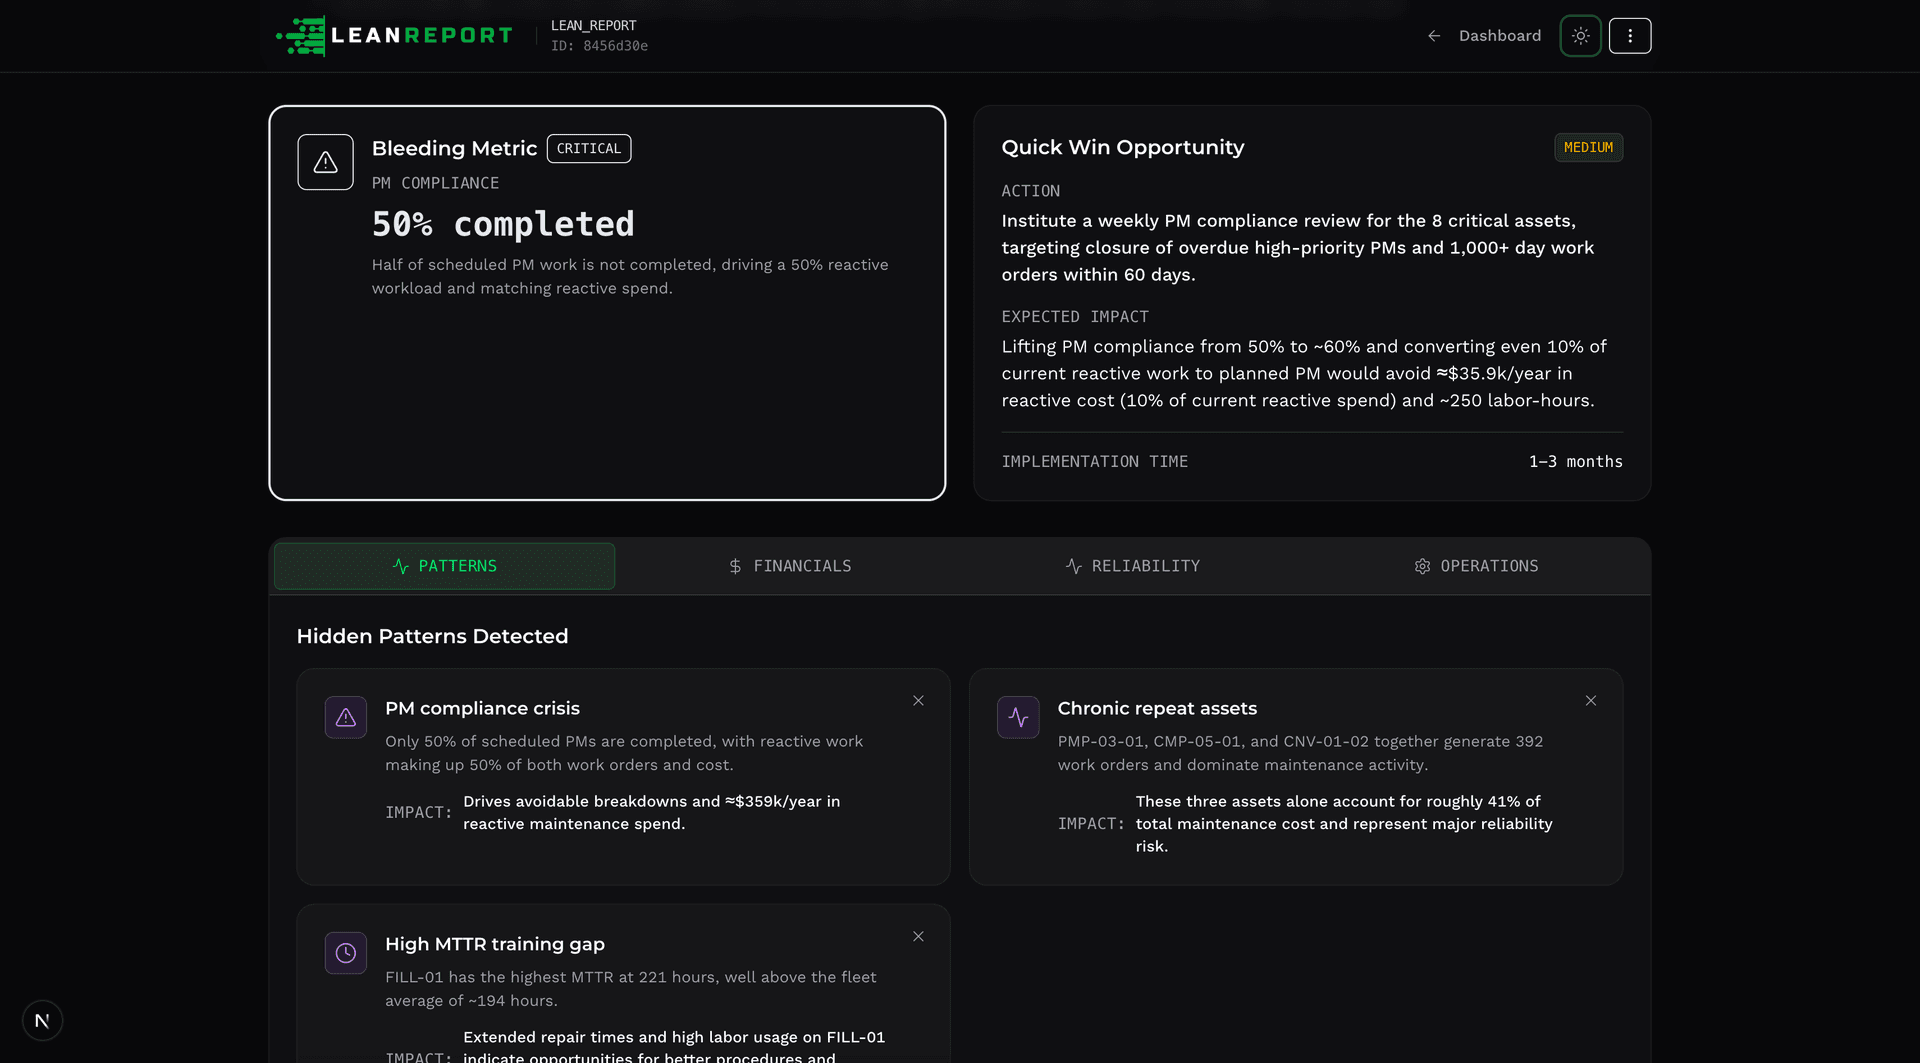1920x1063 pixels.
Task: Click the back arrow beside Dashboard
Action: 1434,36
